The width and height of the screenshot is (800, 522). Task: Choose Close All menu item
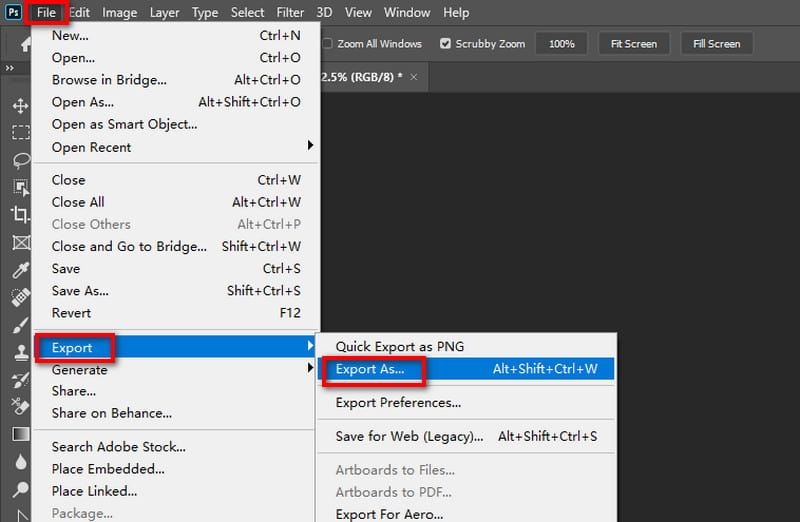click(176, 202)
